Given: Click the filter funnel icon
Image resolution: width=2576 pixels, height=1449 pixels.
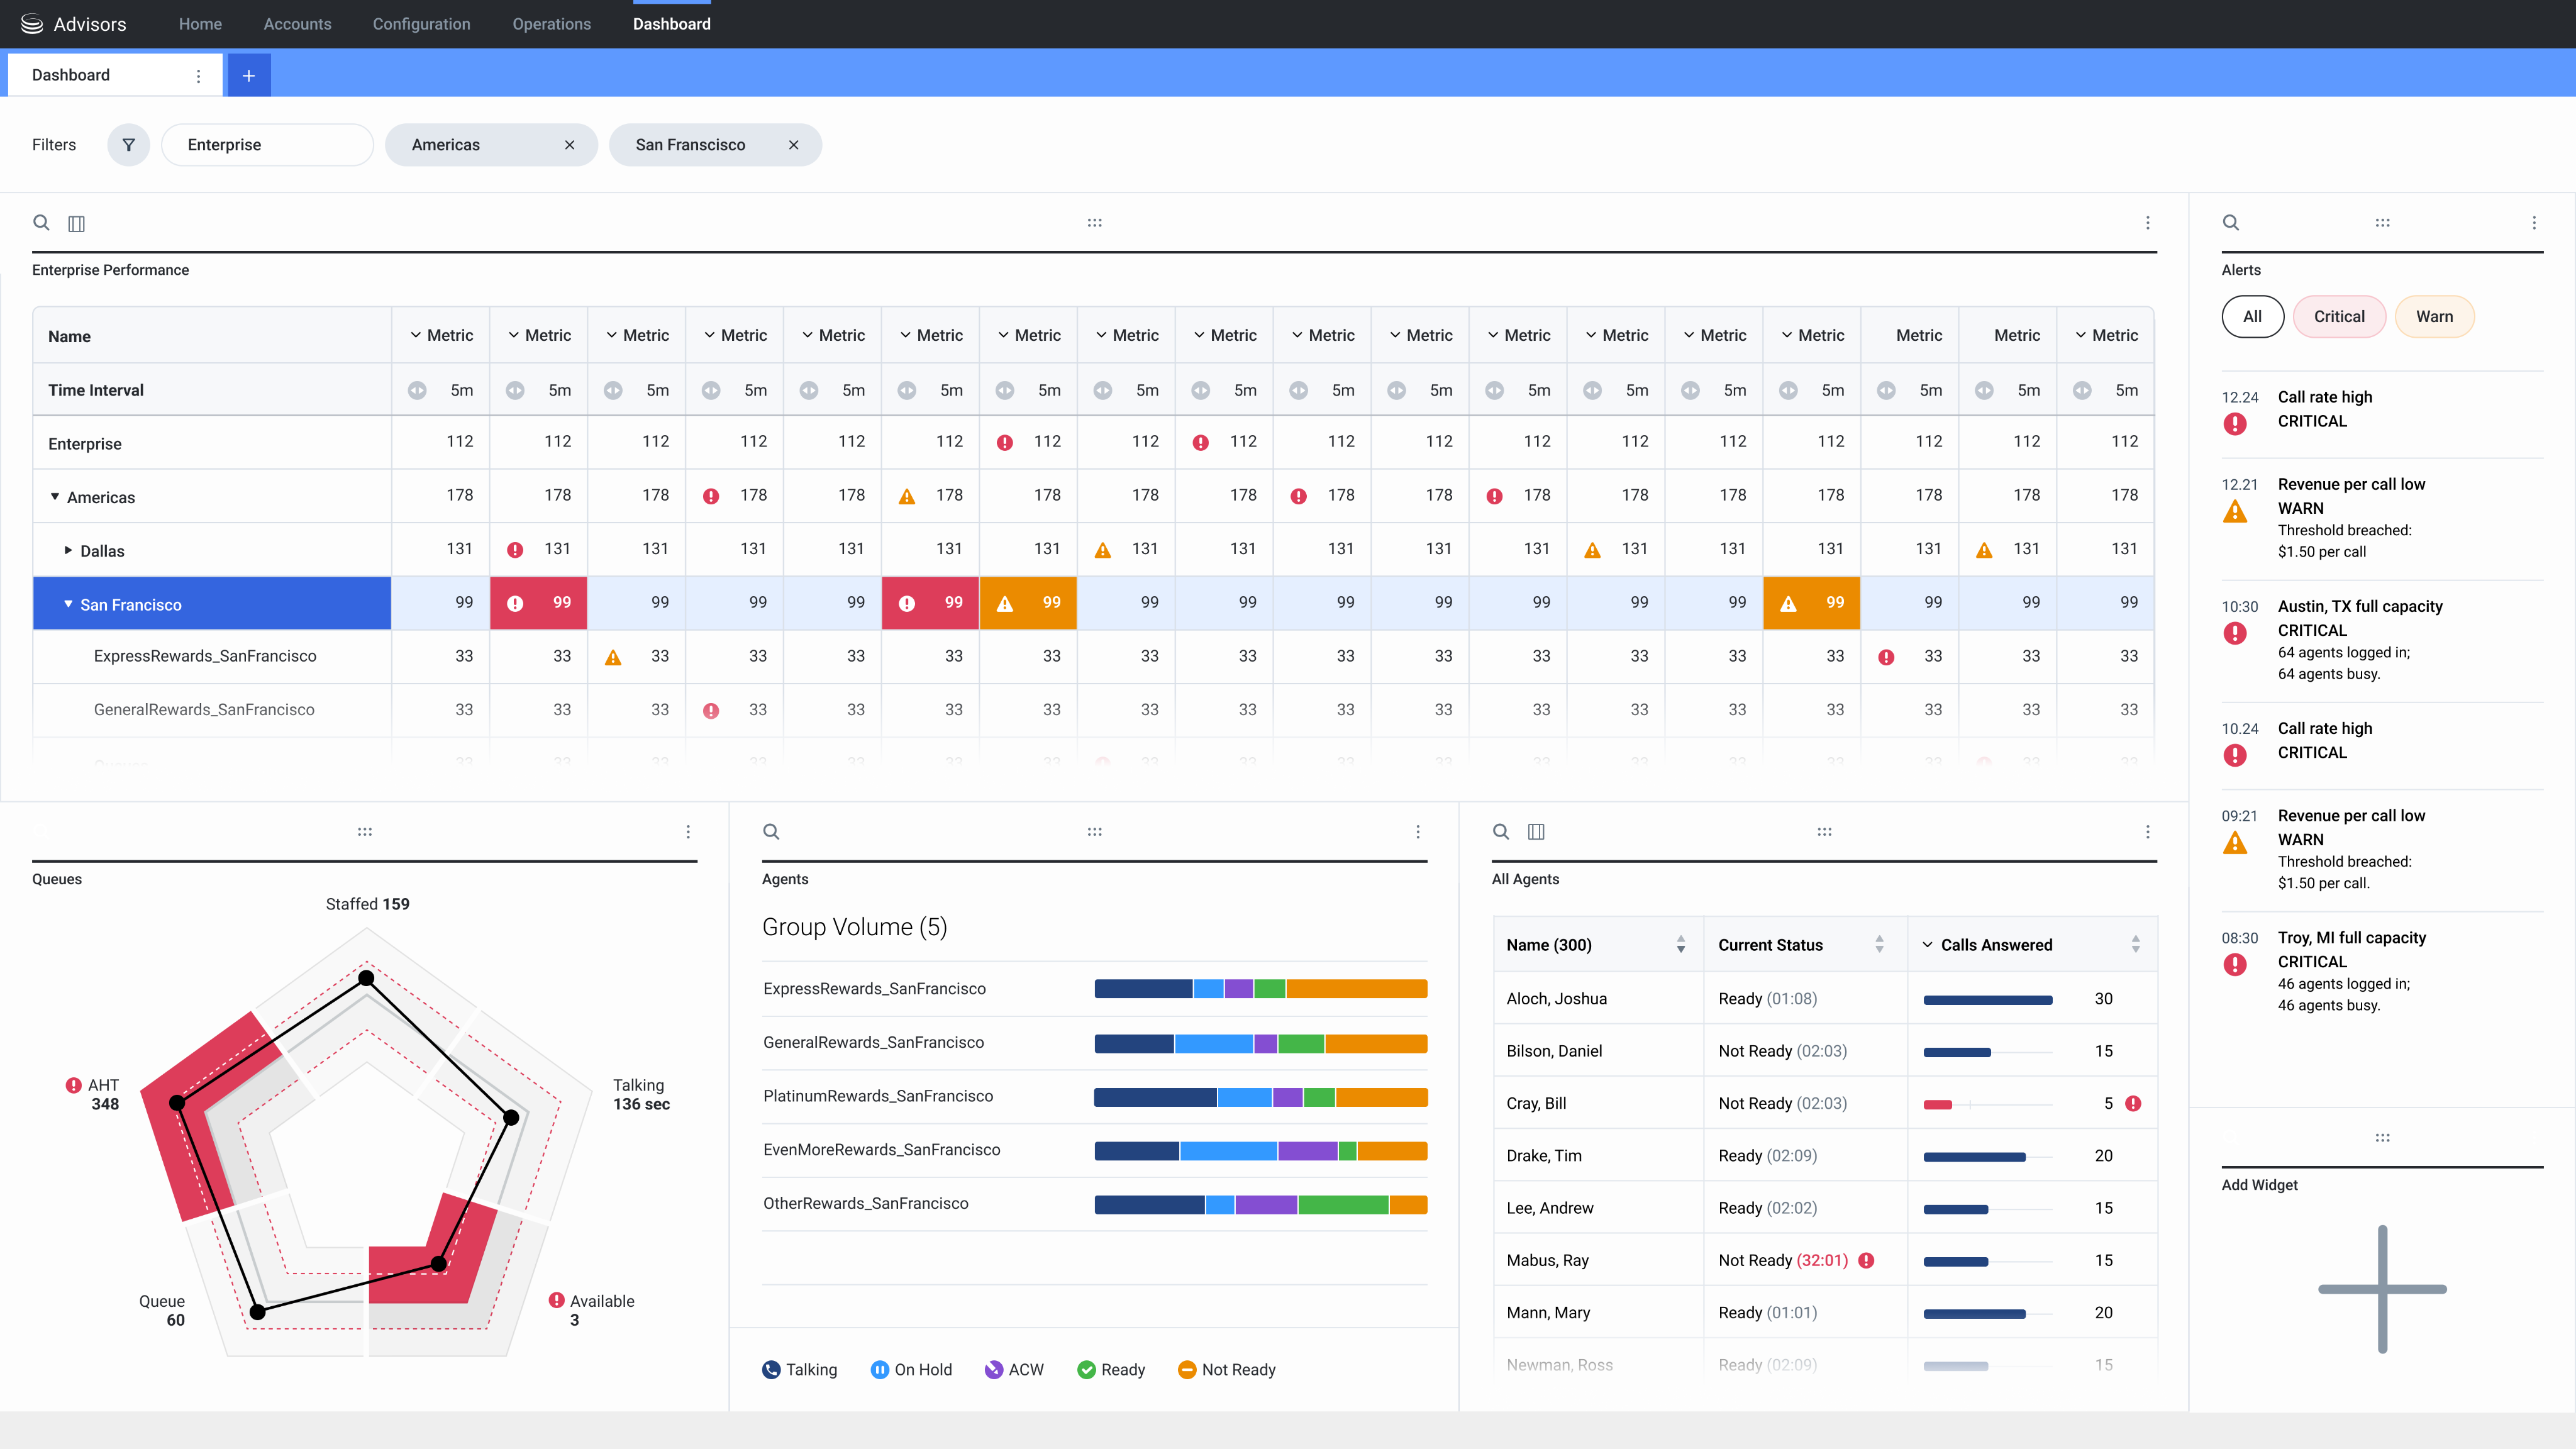Looking at the screenshot, I should pos(128,145).
